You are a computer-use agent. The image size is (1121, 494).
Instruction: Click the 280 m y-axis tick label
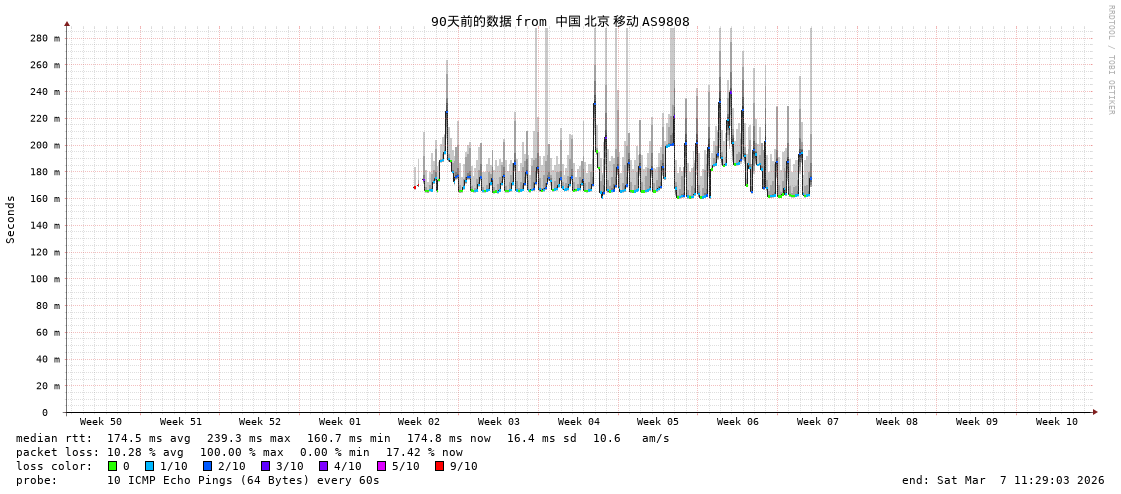pyautogui.click(x=45, y=38)
